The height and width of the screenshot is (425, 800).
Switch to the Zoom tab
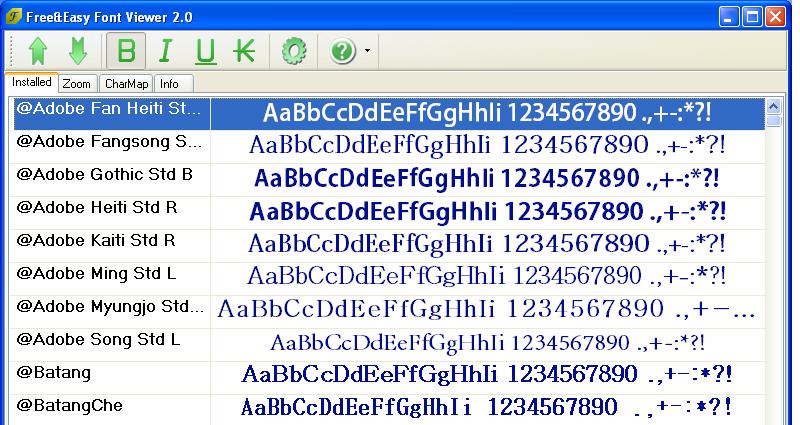coord(76,84)
